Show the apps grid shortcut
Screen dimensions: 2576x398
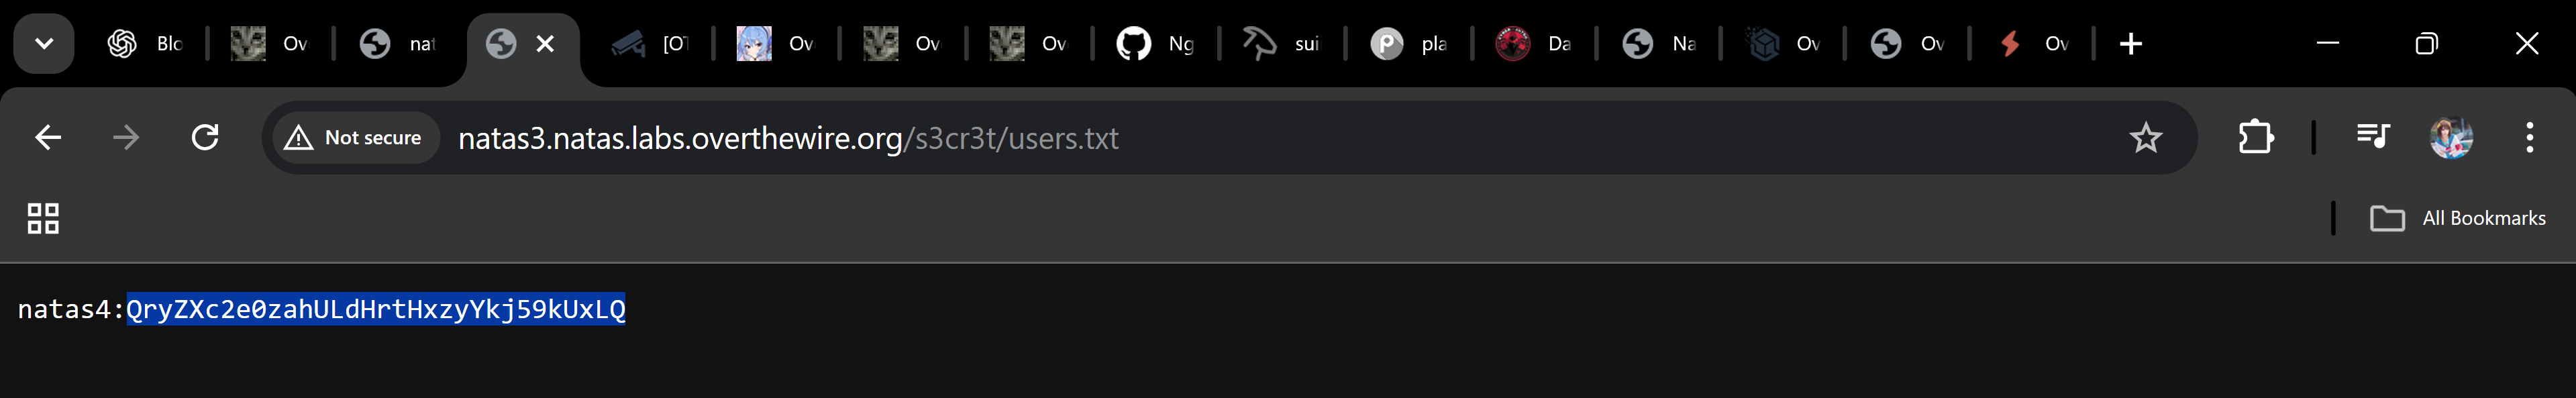(x=43, y=218)
